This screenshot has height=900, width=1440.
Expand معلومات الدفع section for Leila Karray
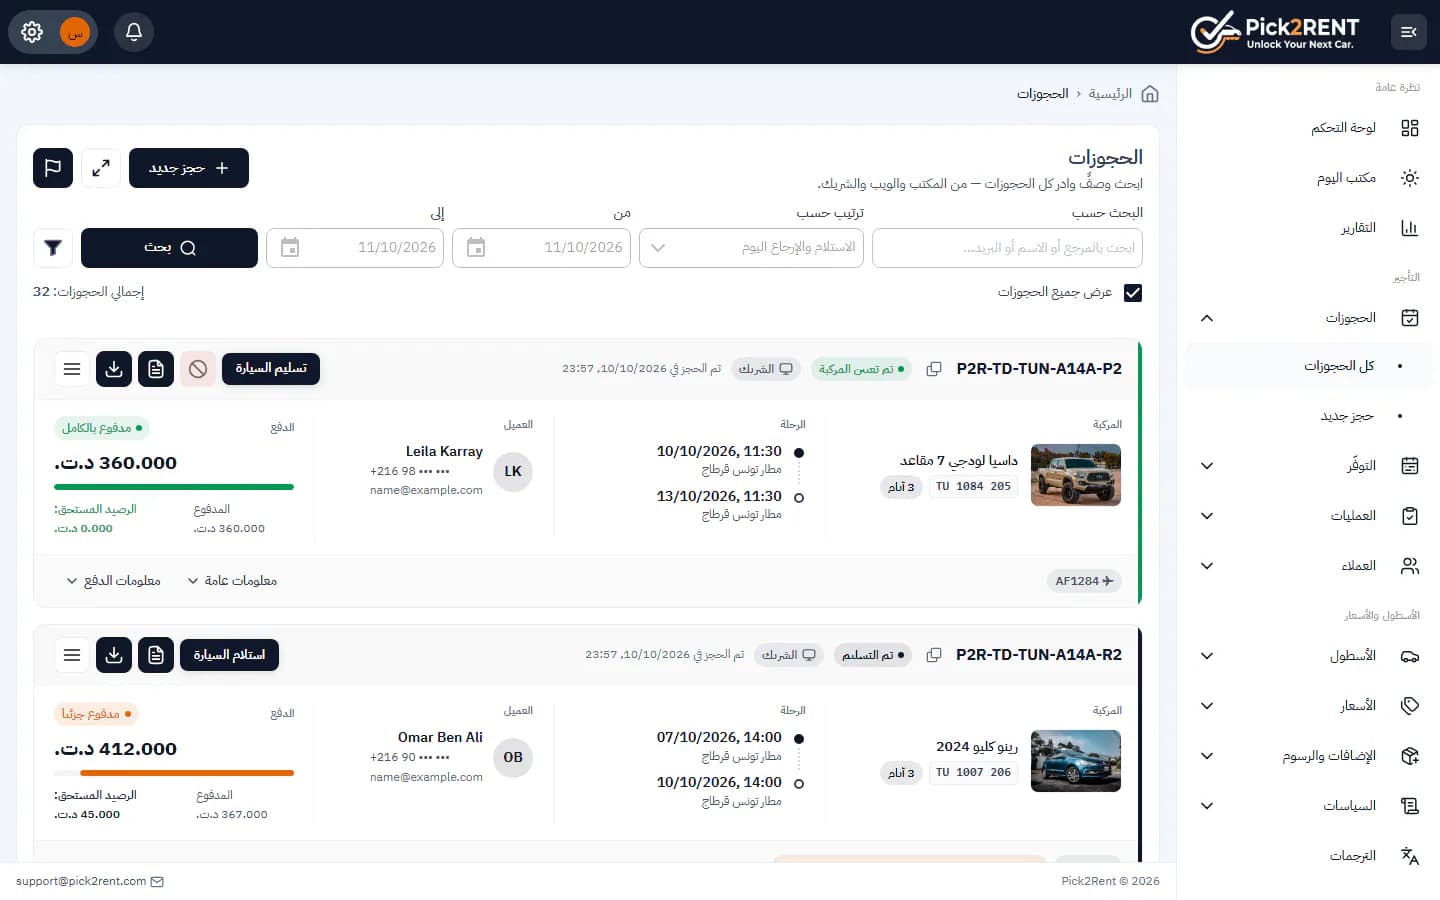point(113,581)
